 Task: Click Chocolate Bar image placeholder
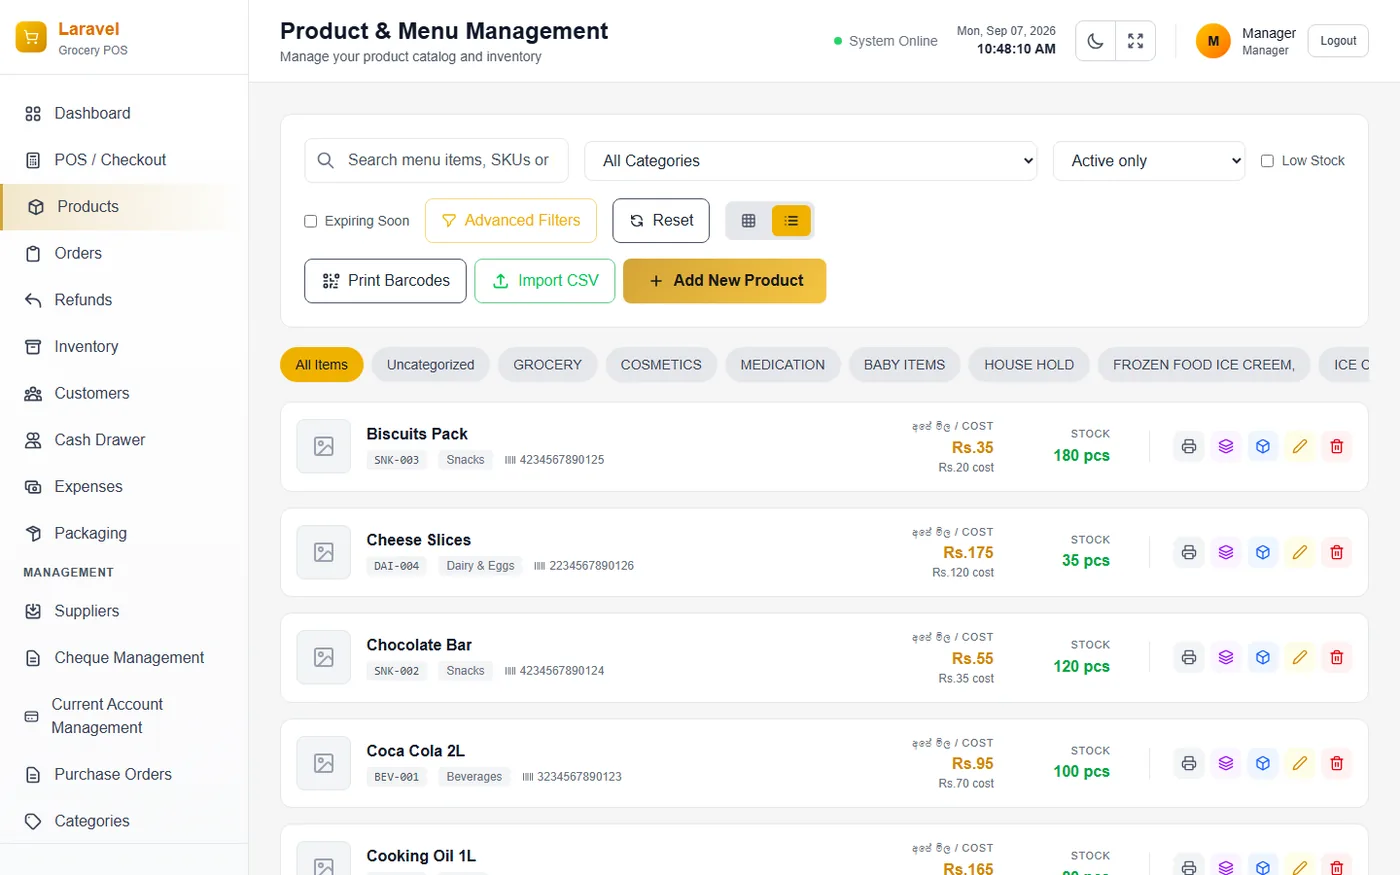324,658
